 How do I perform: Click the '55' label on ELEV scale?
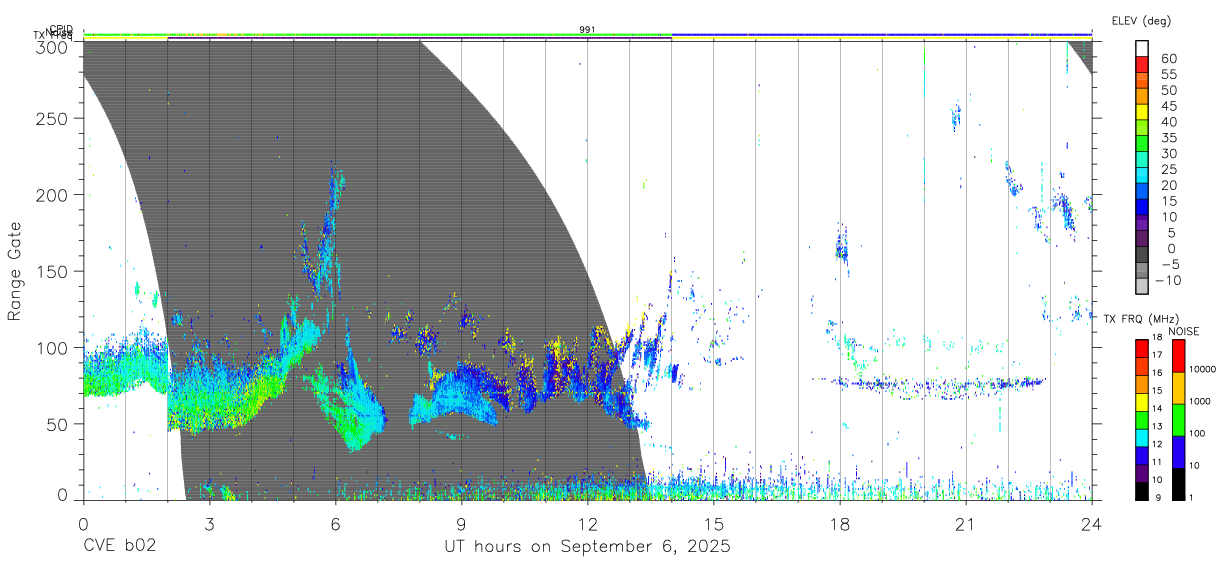pyautogui.click(x=1169, y=75)
